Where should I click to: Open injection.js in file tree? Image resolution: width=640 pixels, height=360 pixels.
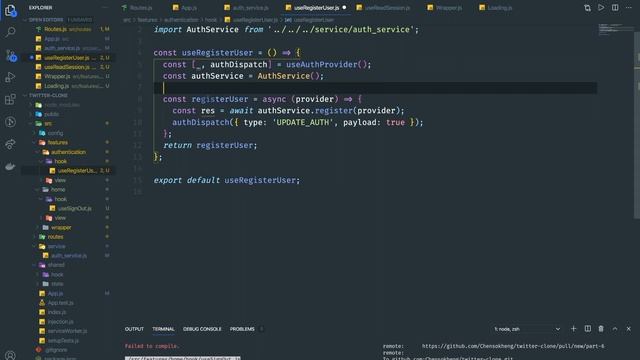point(60,322)
